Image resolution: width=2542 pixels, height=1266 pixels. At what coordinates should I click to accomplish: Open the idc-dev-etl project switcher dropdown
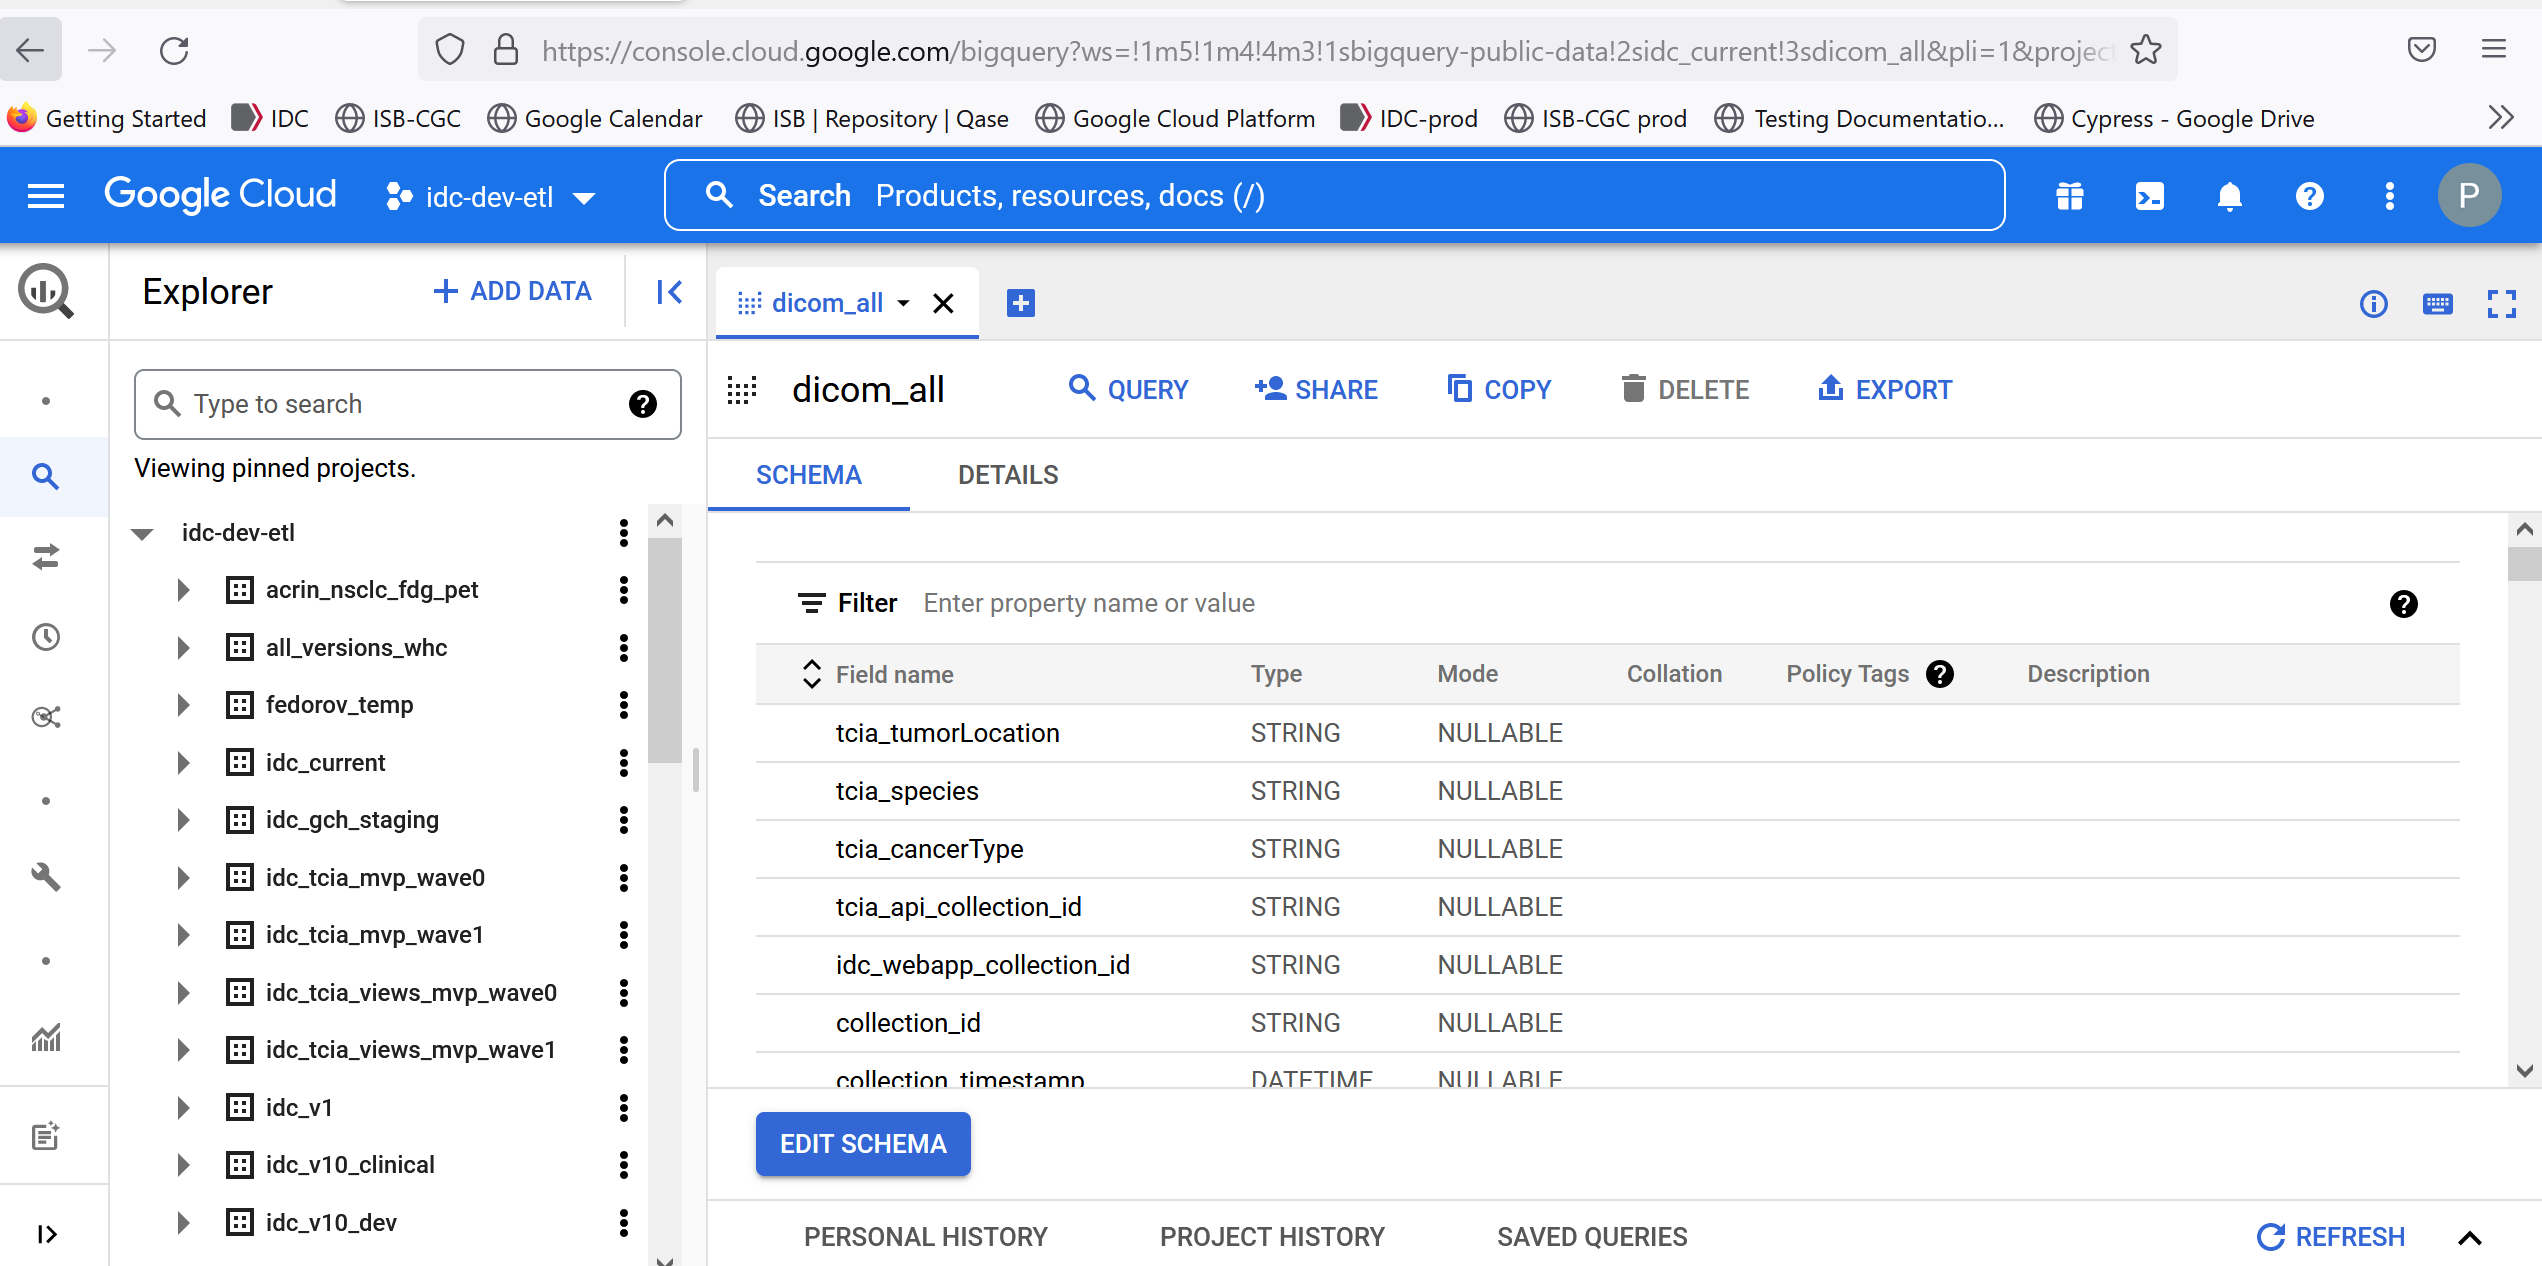coord(489,196)
